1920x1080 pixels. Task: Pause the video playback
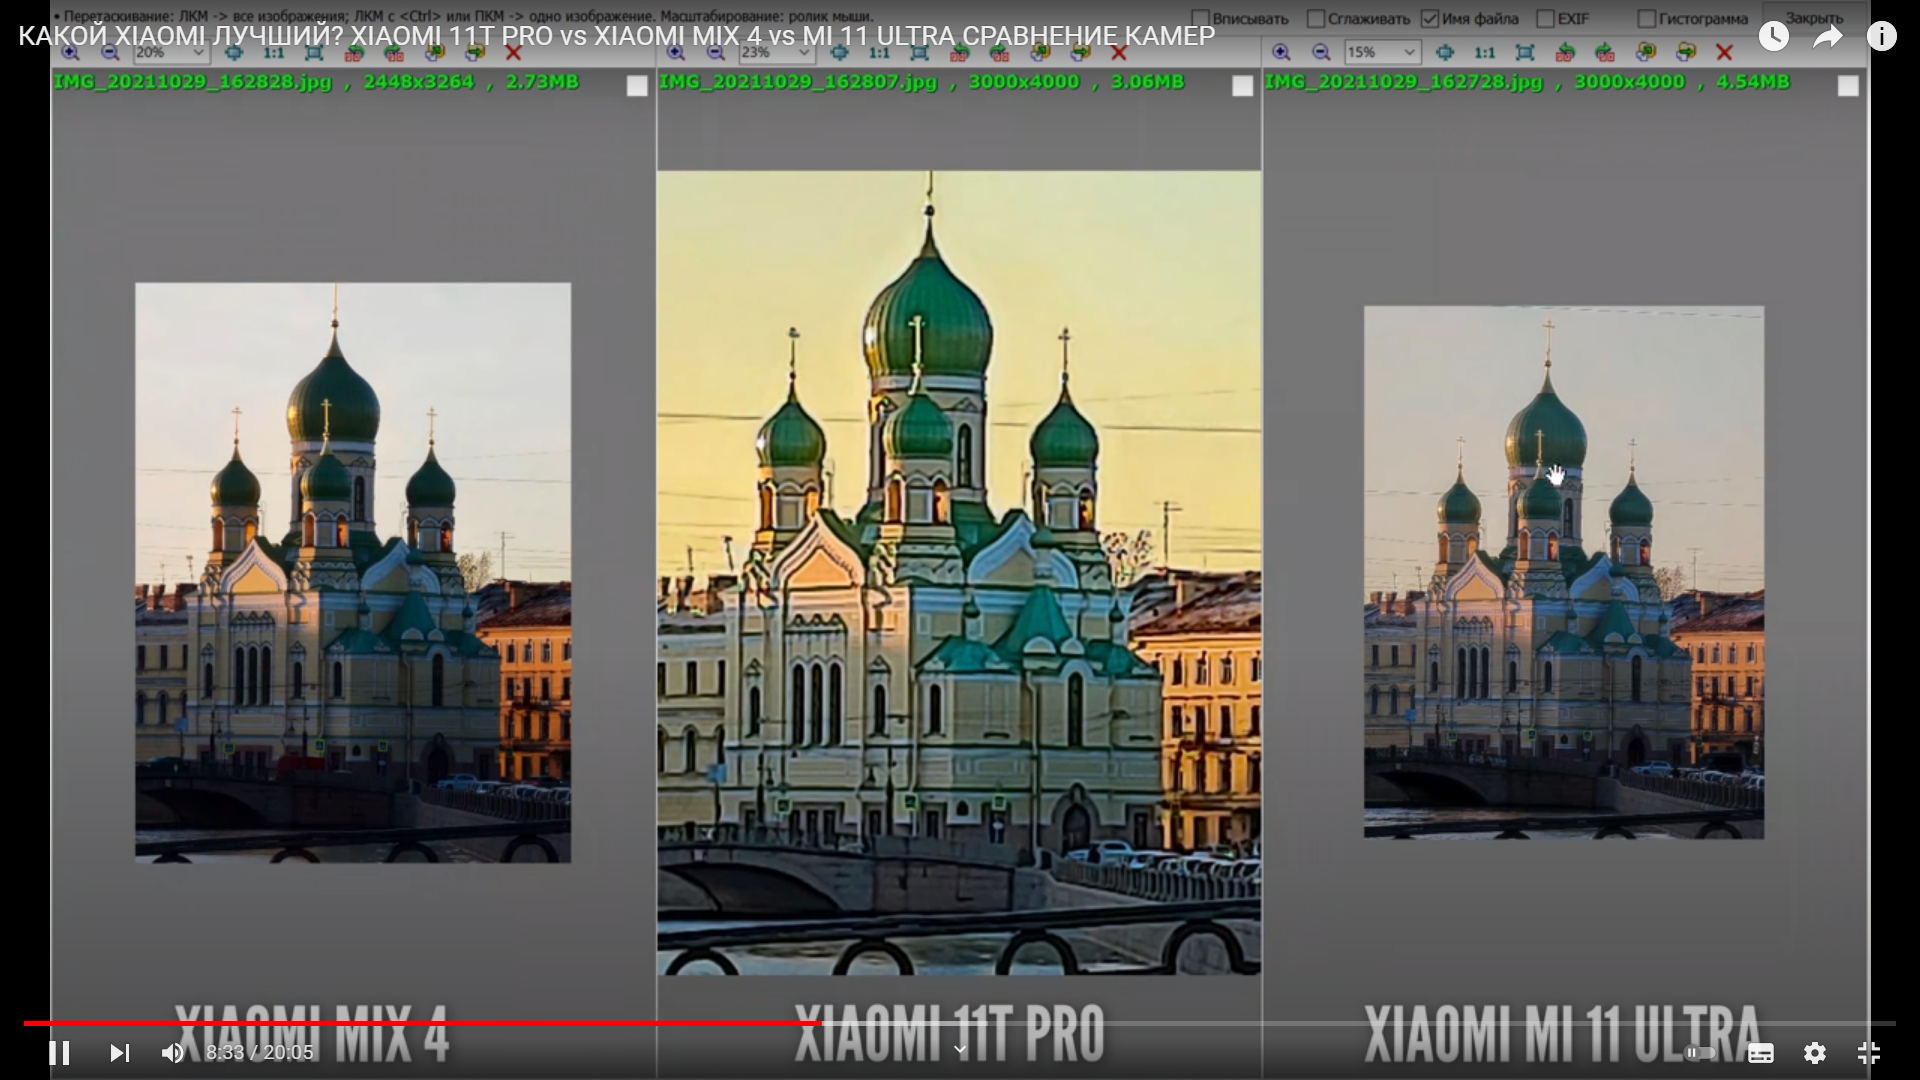coord(59,1052)
